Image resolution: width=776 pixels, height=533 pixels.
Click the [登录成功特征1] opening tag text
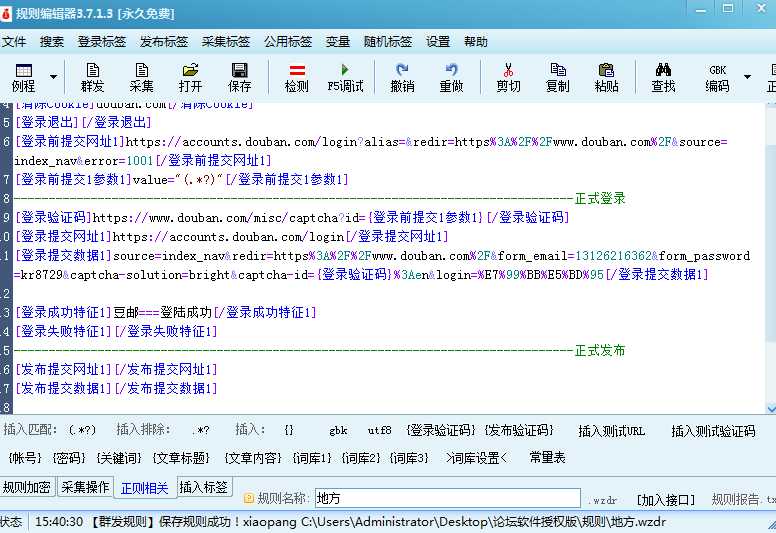(63, 312)
